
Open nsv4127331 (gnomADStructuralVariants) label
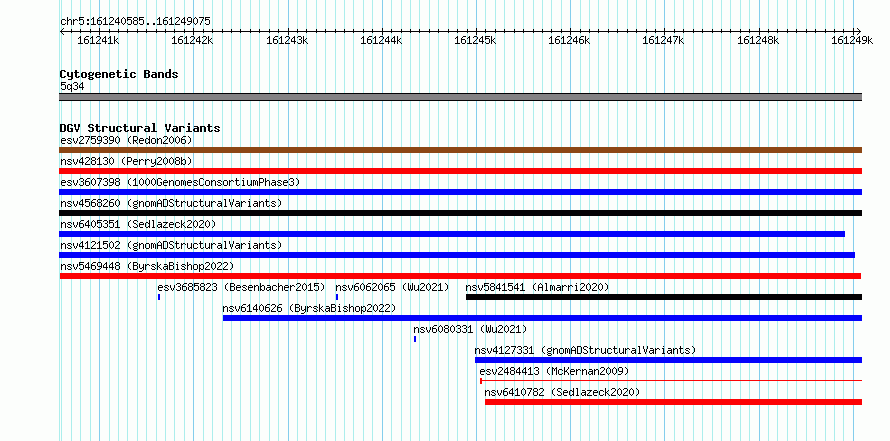[x=585, y=350]
